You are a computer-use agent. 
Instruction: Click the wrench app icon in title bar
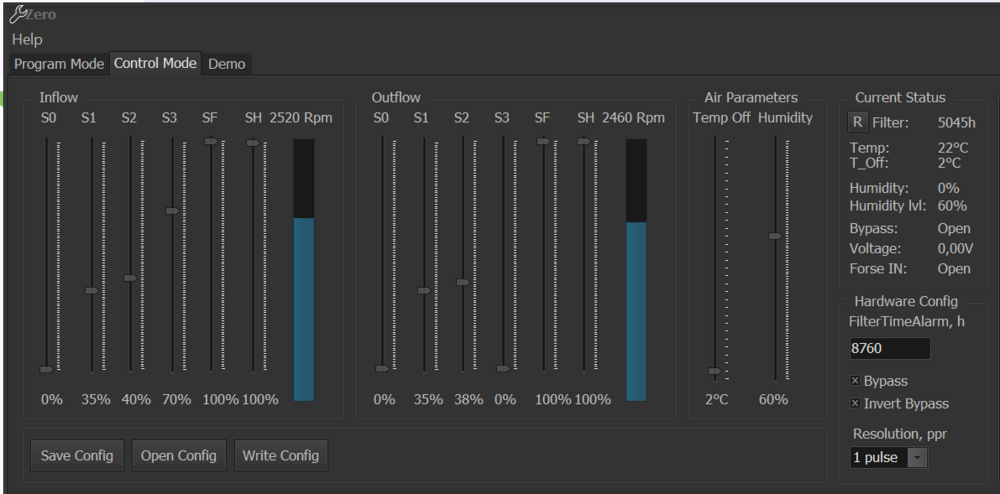click(19, 14)
